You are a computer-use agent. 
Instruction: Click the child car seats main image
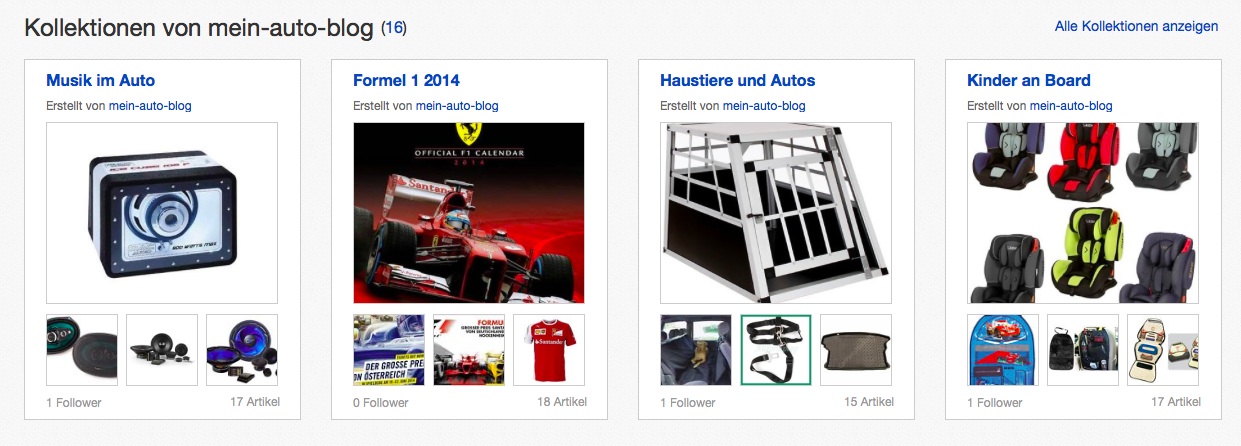tap(1083, 213)
